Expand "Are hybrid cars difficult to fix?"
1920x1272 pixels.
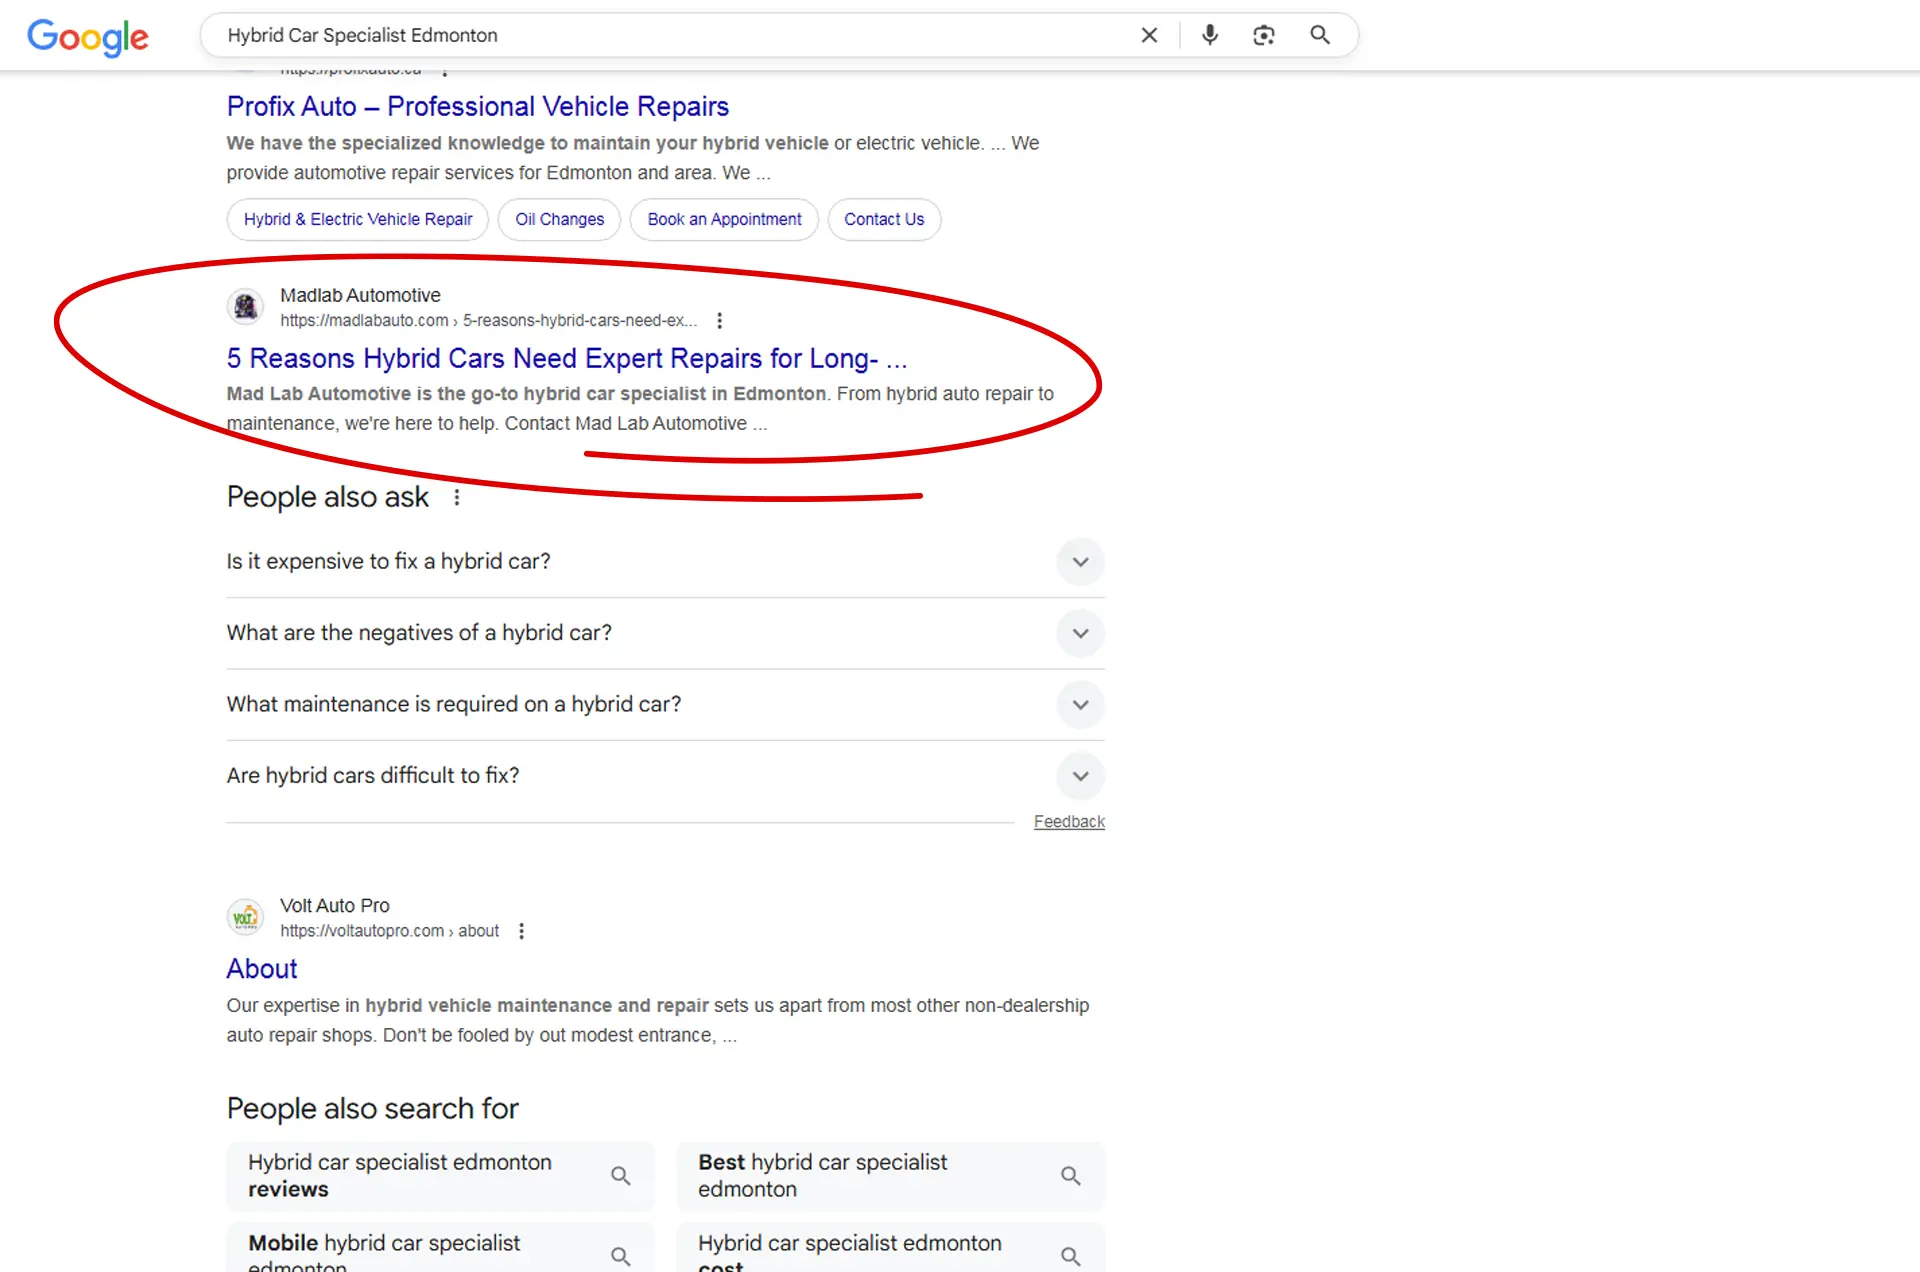[1080, 776]
